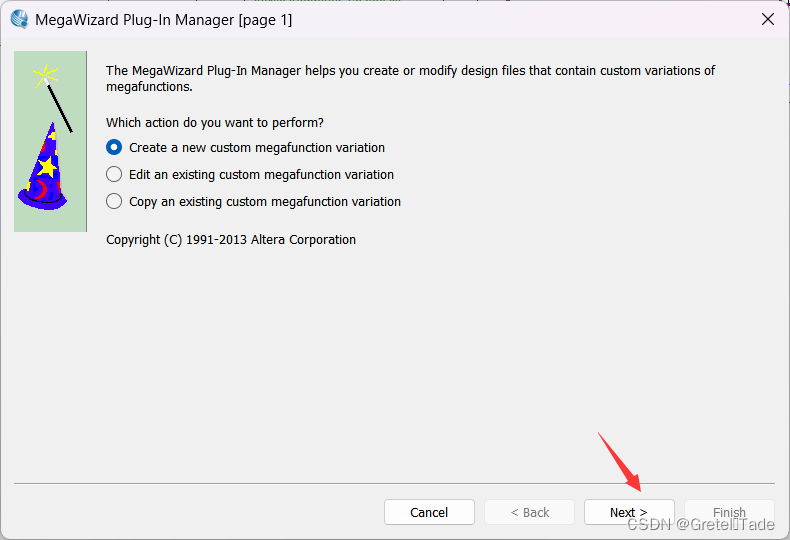Click the 'Which action do you want to perform?' text

(215, 123)
